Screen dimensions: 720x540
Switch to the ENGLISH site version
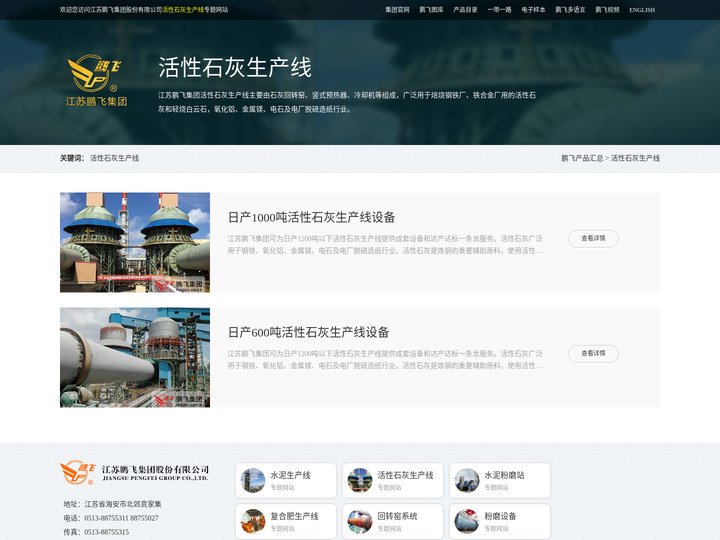[x=642, y=10]
